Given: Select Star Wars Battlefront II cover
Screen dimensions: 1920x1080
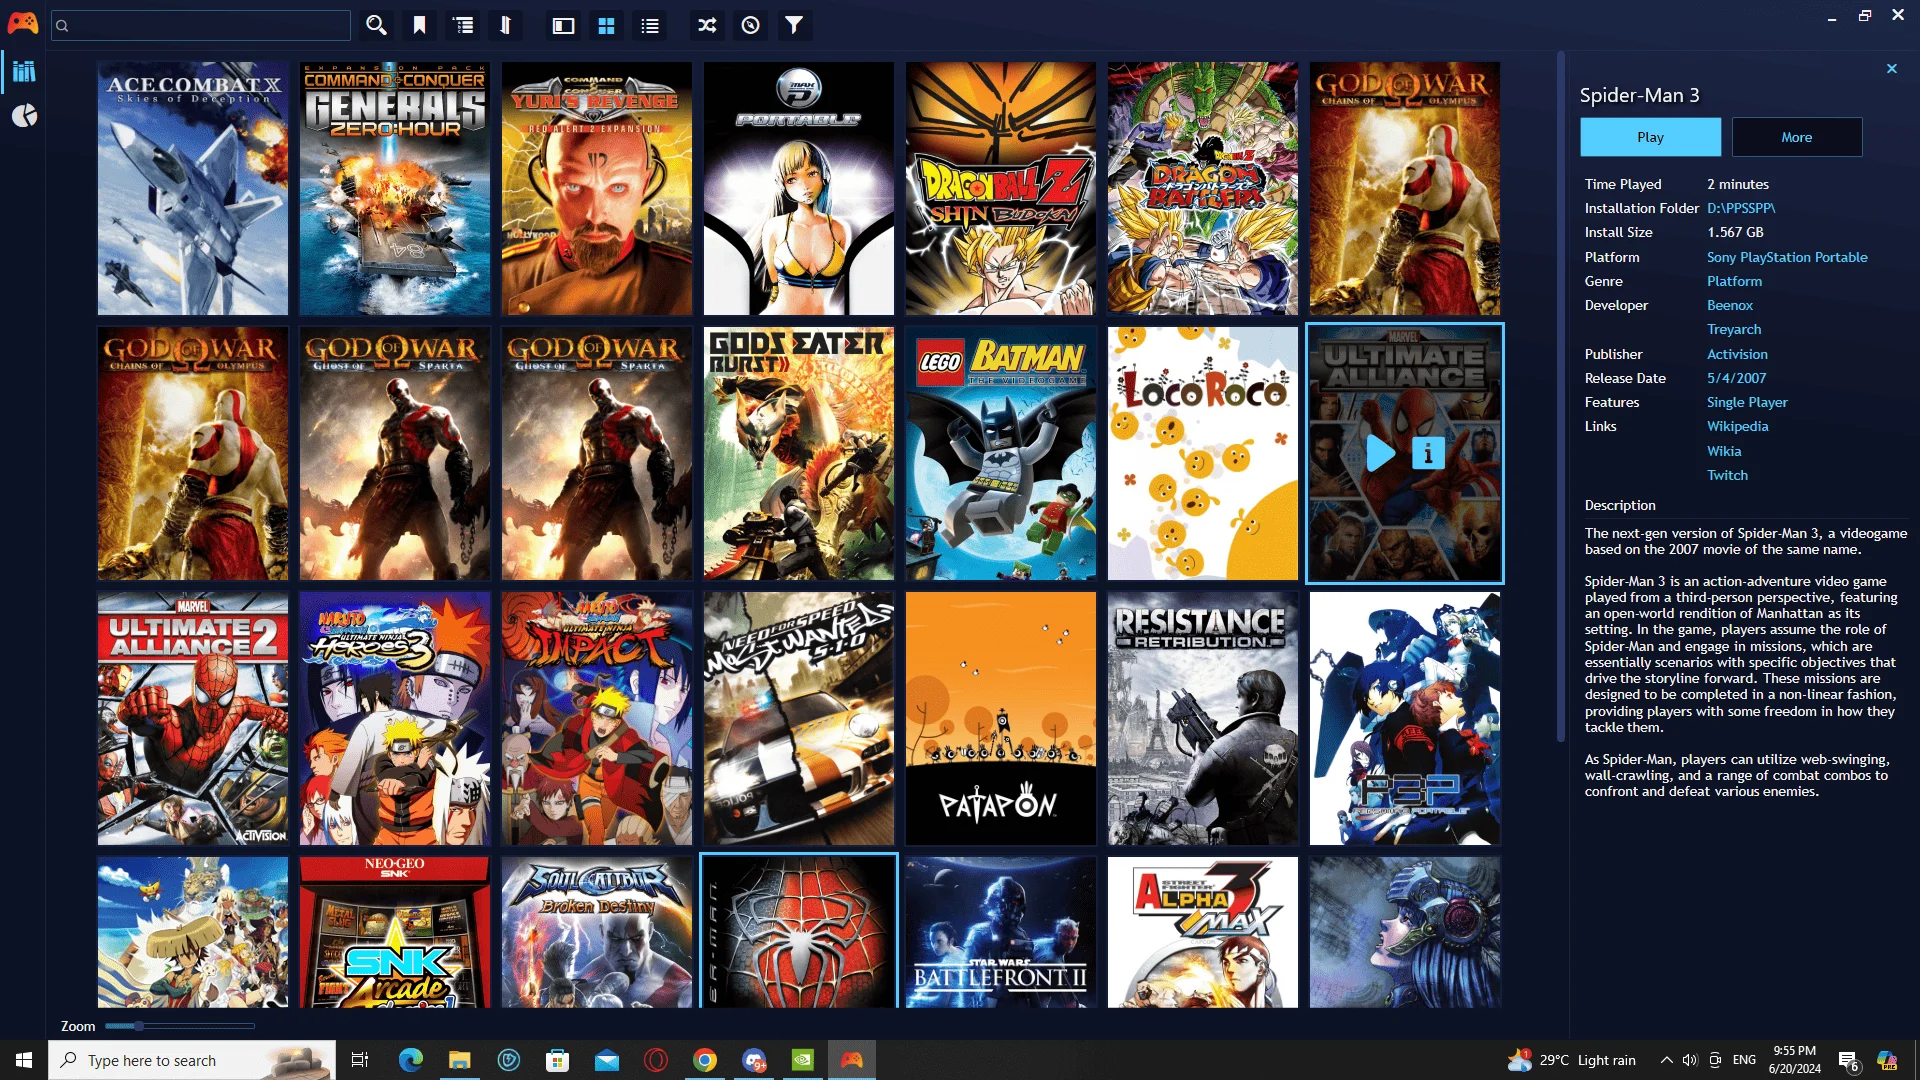Looking at the screenshot, I should [x=1001, y=932].
